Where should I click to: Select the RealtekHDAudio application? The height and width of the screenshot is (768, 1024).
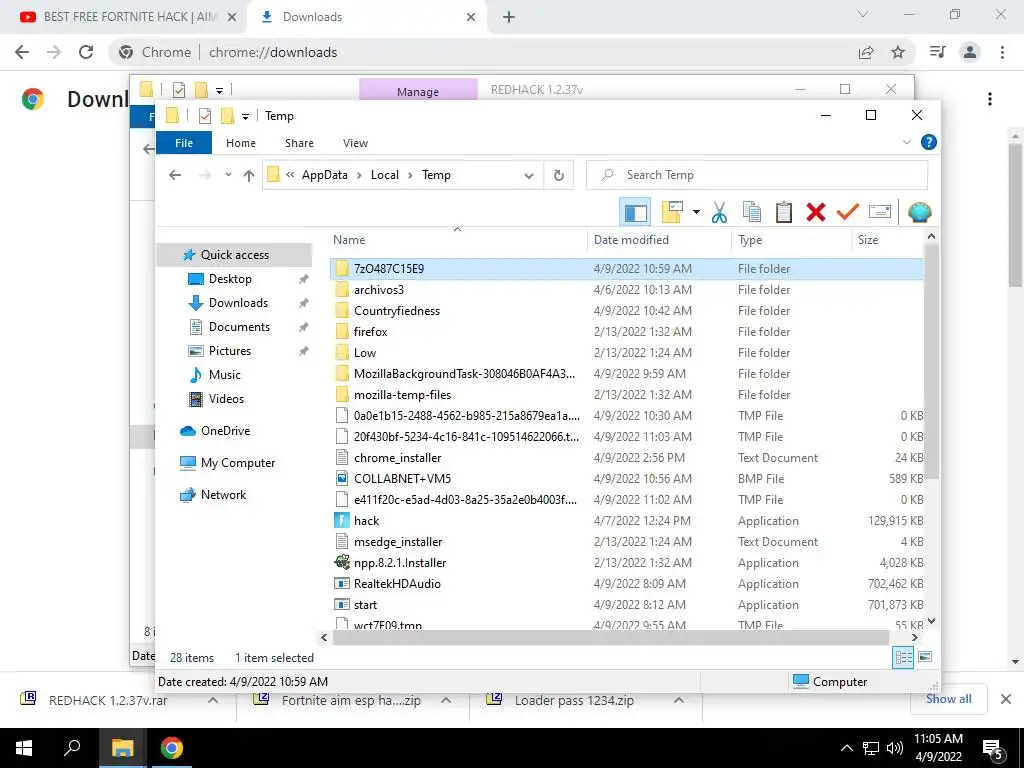pos(628,584)
